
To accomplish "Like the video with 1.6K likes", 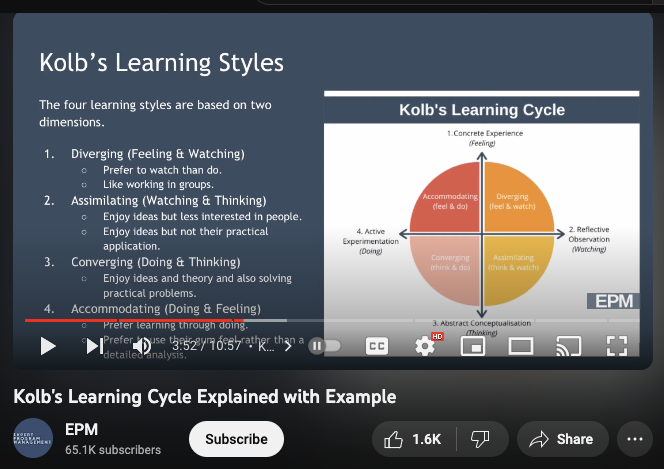I will pos(414,439).
